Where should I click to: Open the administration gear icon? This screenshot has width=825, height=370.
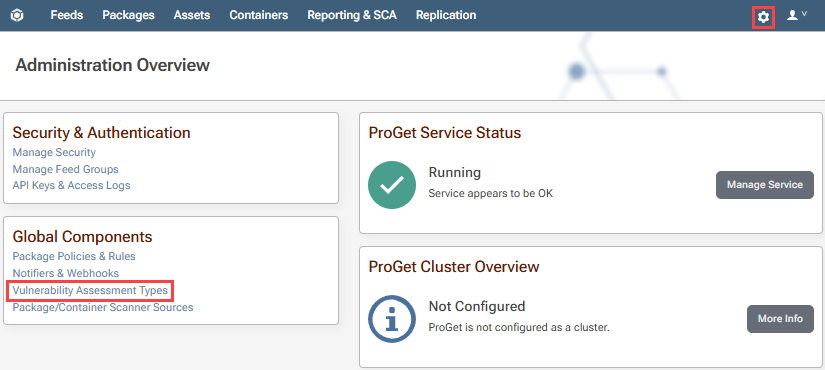click(763, 17)
